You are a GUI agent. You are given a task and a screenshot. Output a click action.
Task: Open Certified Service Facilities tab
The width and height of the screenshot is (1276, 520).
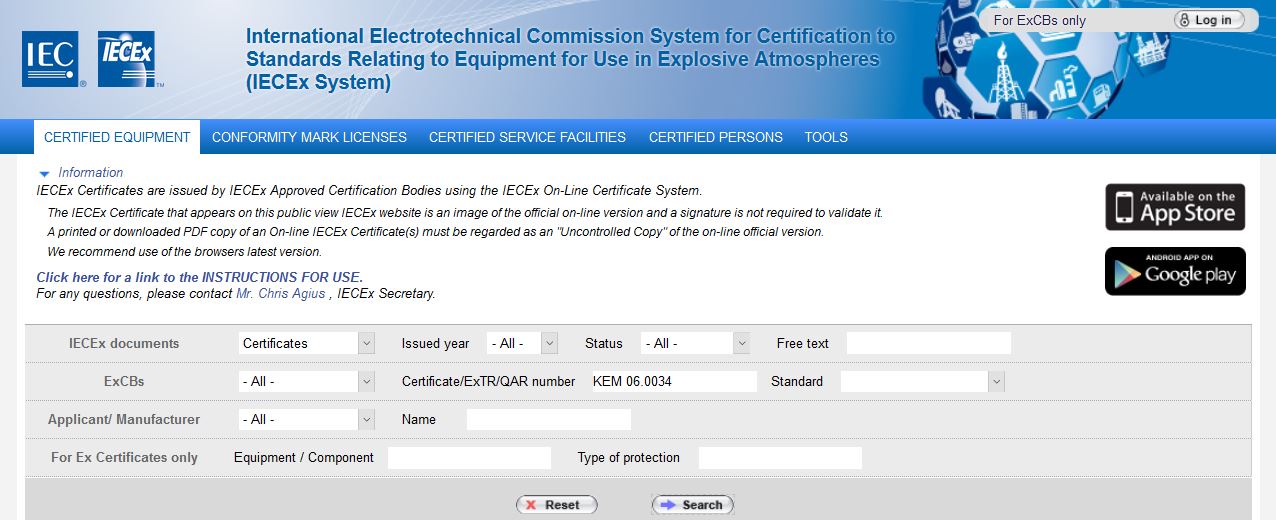pyautogui.click(x=527, y=137)
